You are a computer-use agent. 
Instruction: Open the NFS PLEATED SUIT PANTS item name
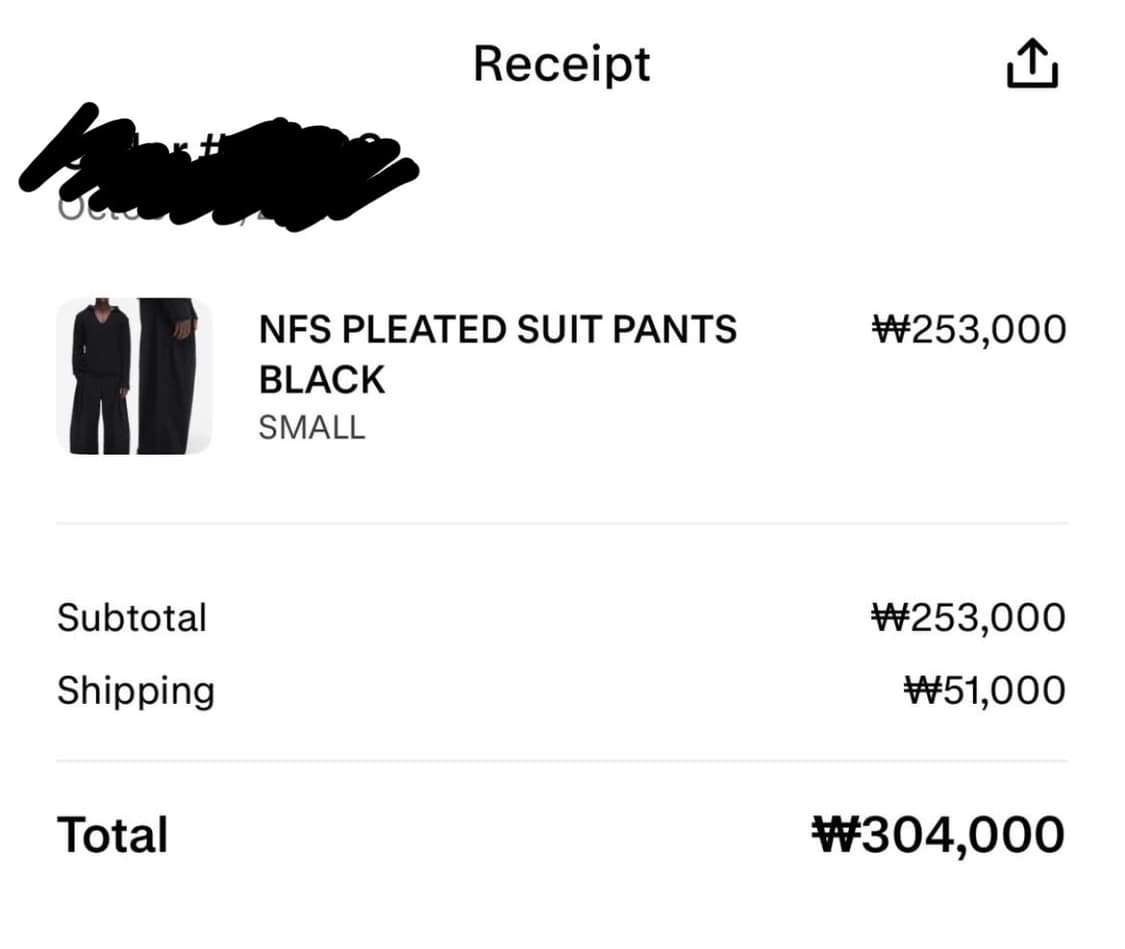[x=497, y=329]
